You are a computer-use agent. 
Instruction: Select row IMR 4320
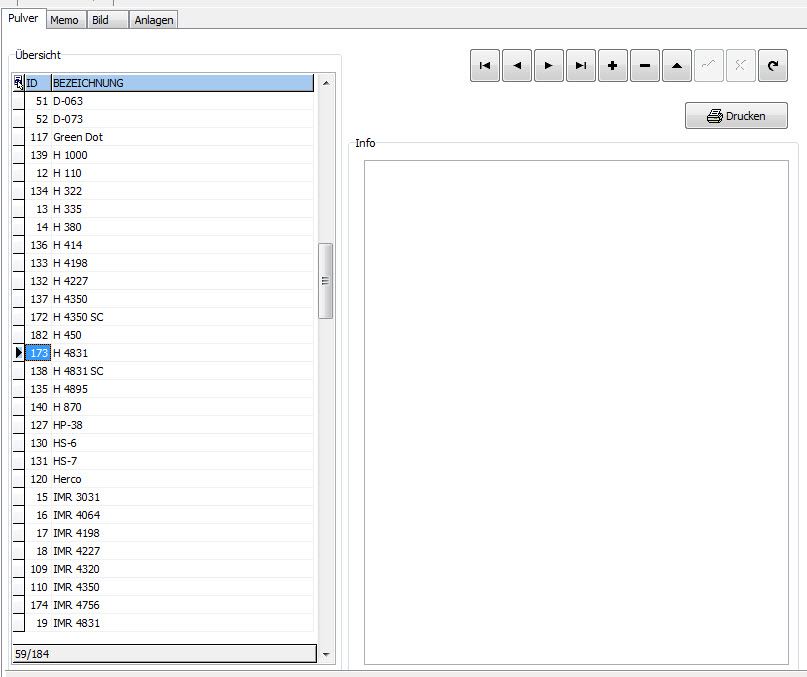click(x=163, y=569)
